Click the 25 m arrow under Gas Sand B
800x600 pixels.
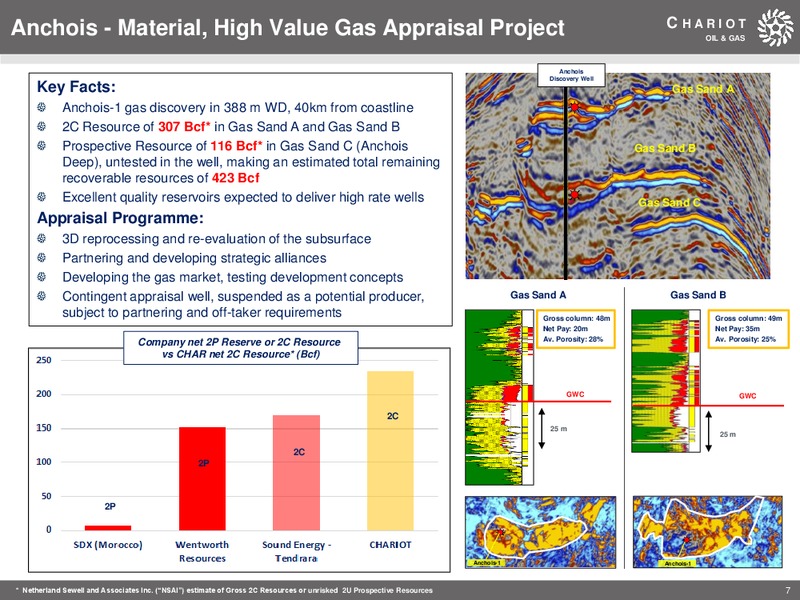709,432
